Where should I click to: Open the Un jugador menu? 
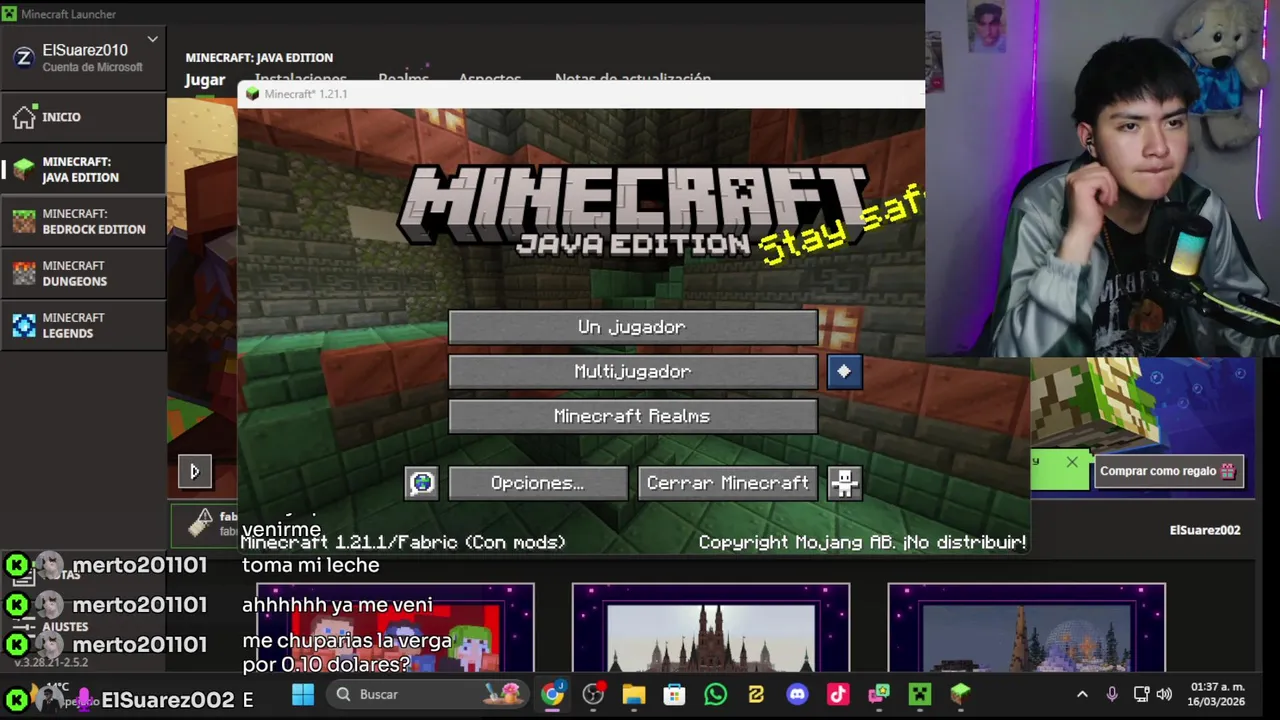click(633, 327)
